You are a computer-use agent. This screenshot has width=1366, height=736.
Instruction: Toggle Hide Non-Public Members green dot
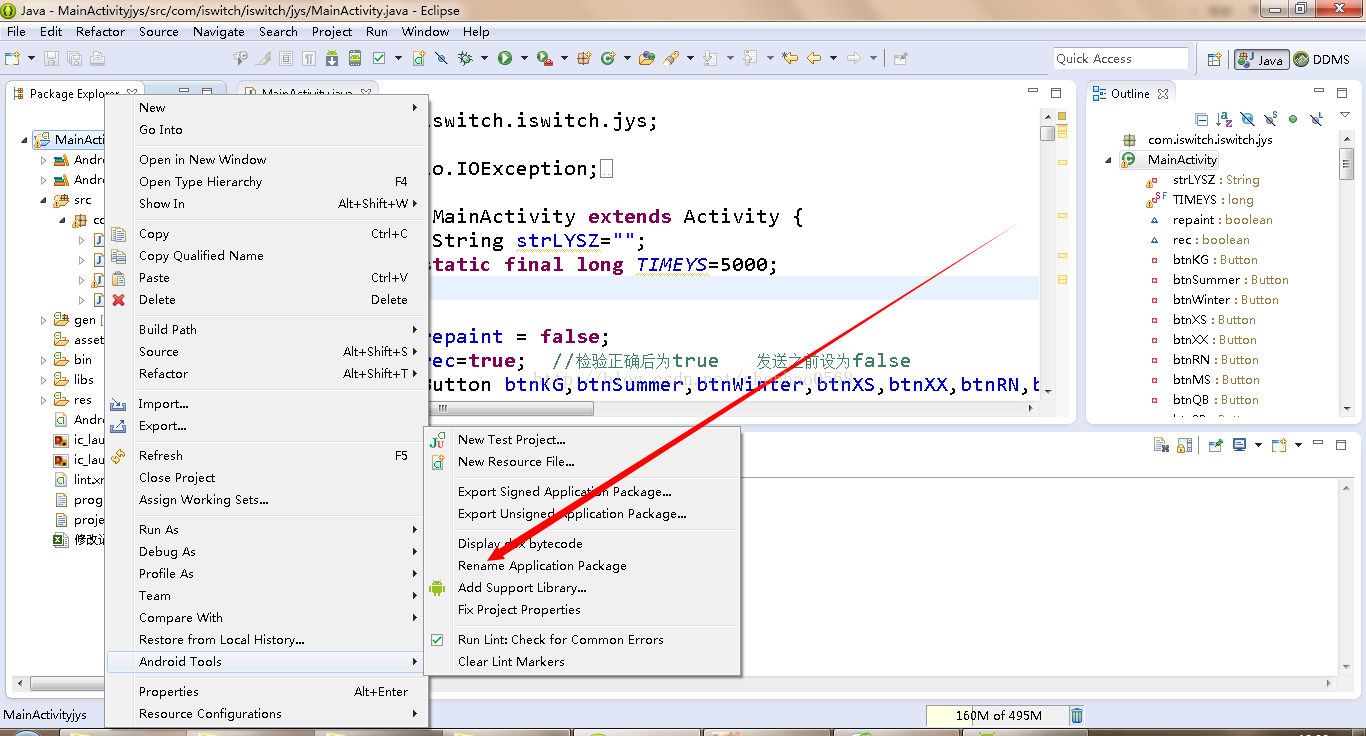click(1293, 119)
